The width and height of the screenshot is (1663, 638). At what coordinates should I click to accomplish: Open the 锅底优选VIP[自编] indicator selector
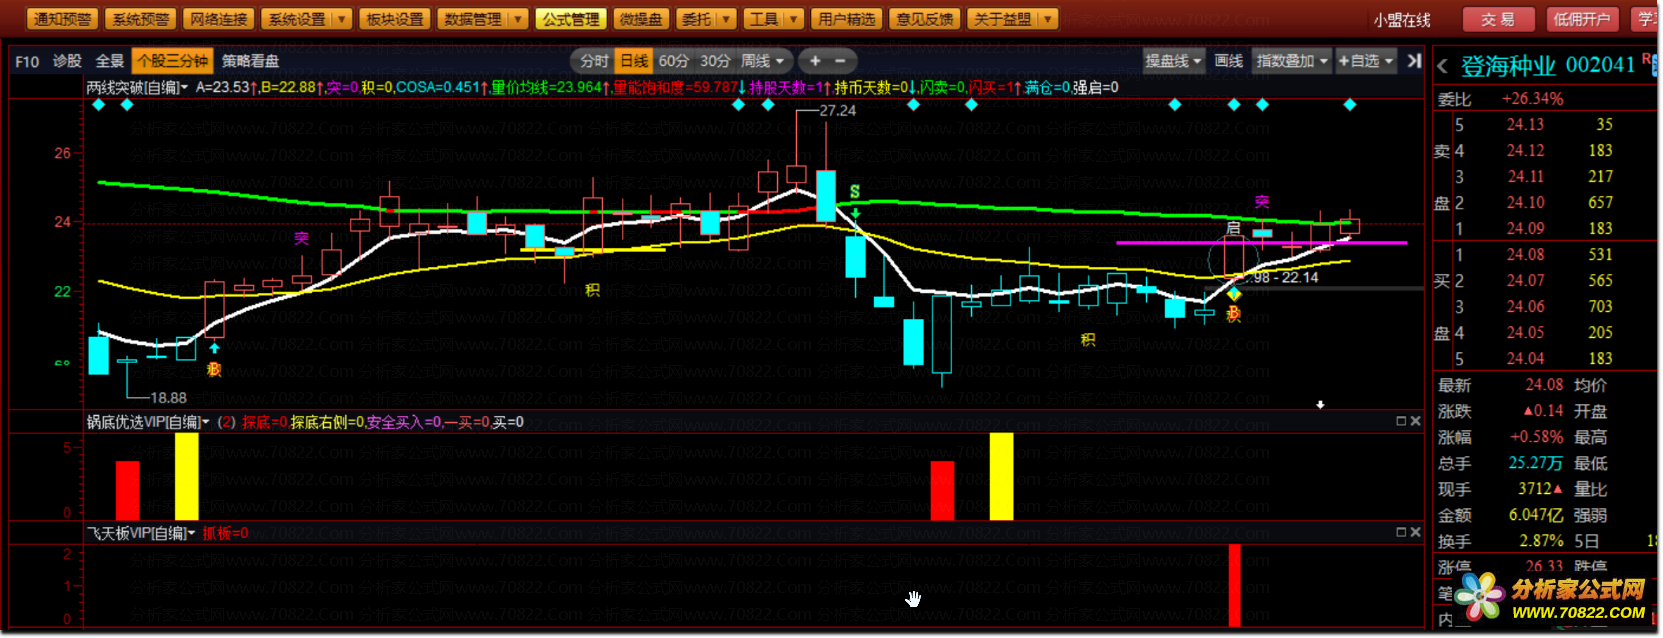148,421
